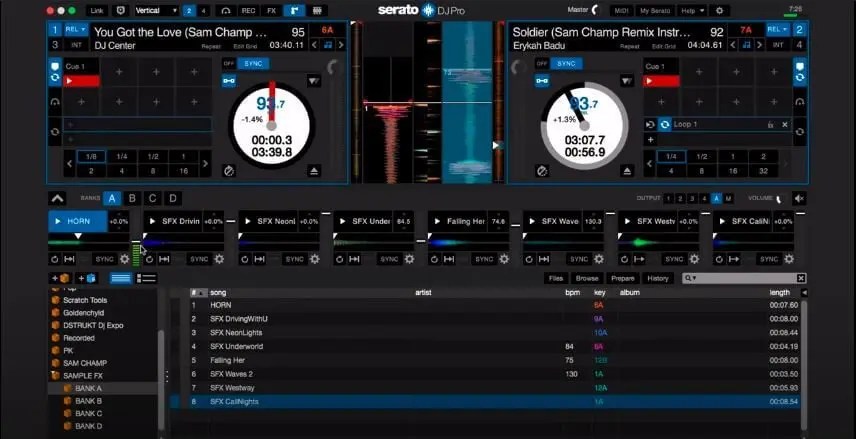Click HORN slot repeat icon
Screen dimensions: 856x439
tap(55, 259)
